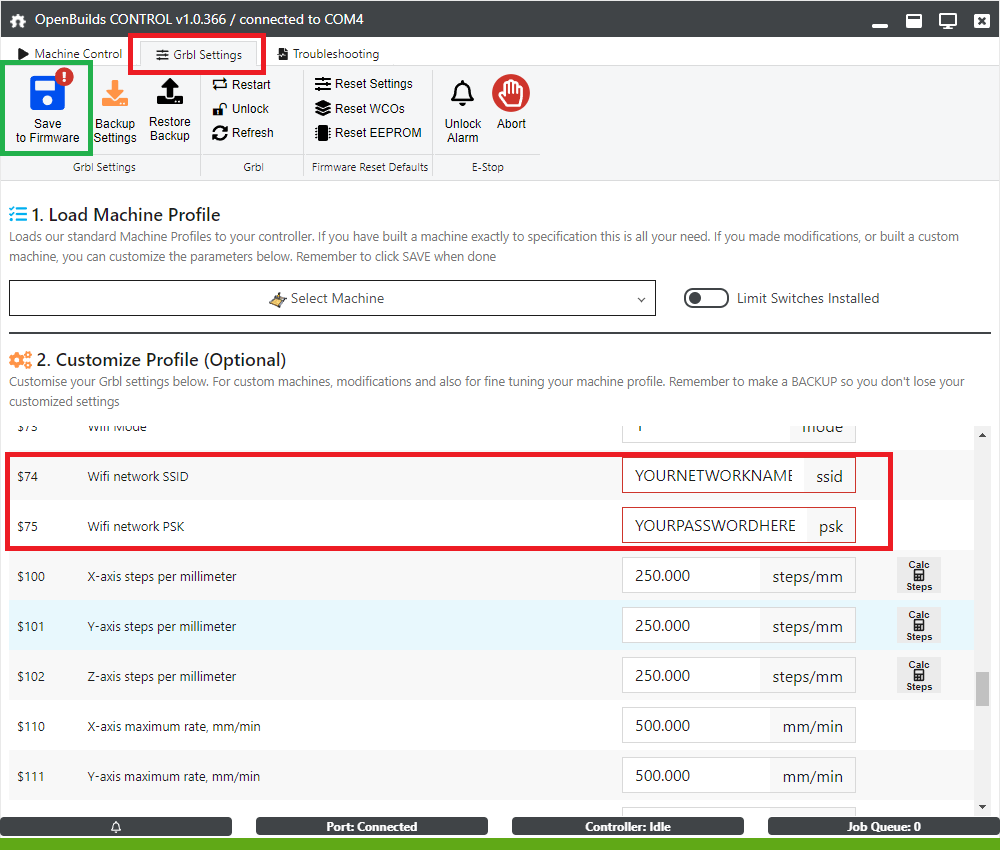Image resolution: width=1002 pixels, height=853 pixels.
Task: Hit the red Abort stop icon
Action: pyautogui.click(x=511, y=94)
